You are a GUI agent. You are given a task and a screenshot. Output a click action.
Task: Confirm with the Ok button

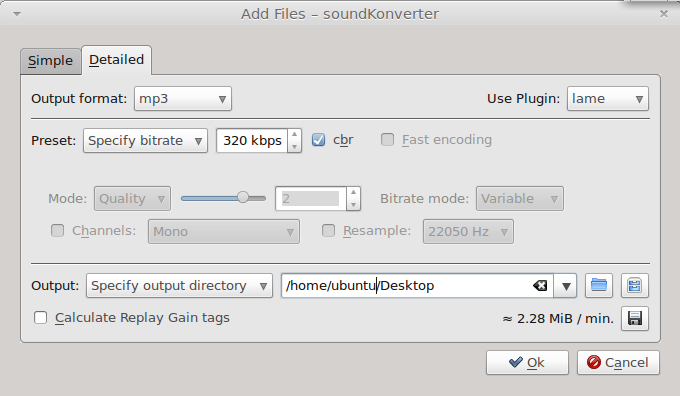pyautogui.click(x=527, y=362)
